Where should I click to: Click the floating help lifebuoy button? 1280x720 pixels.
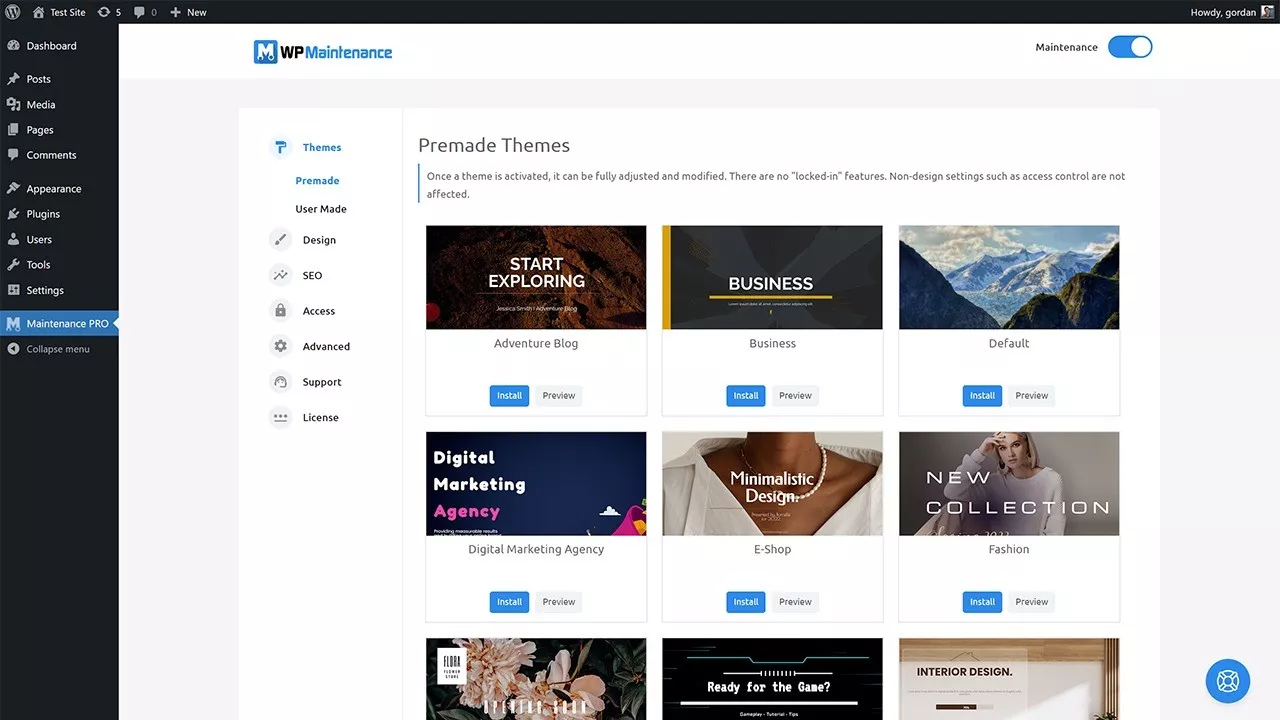[x=1227, y=682]
